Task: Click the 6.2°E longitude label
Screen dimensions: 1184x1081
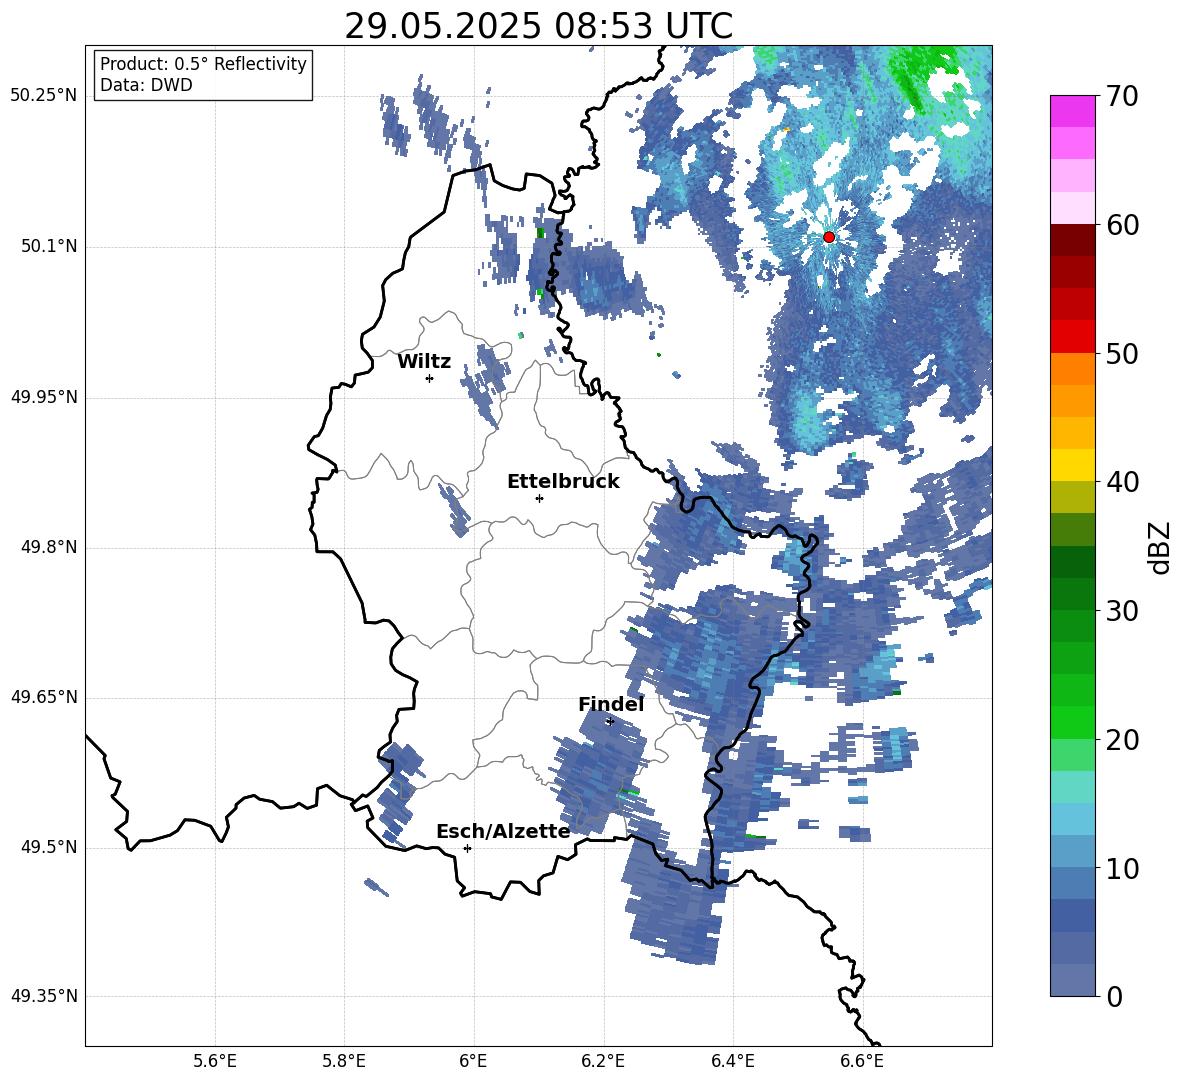Action: click(x=603, y=1061)
